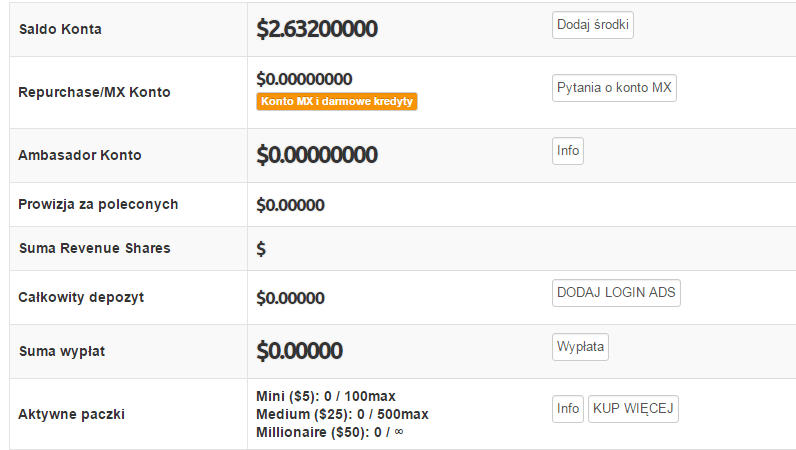
Task: Select the Ambasador Konto balance amount
Action: pyautogui.click(x=316, y=155)
